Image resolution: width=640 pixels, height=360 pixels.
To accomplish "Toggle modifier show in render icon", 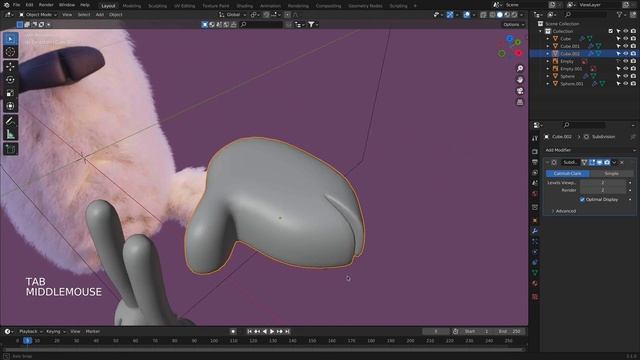I will pyautogui.click(x=607, y=162).
